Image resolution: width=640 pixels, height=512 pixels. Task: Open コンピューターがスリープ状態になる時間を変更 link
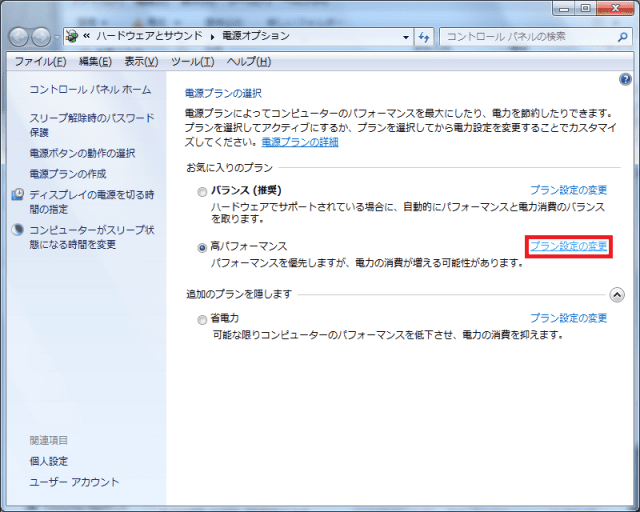(x=91, y=237)
